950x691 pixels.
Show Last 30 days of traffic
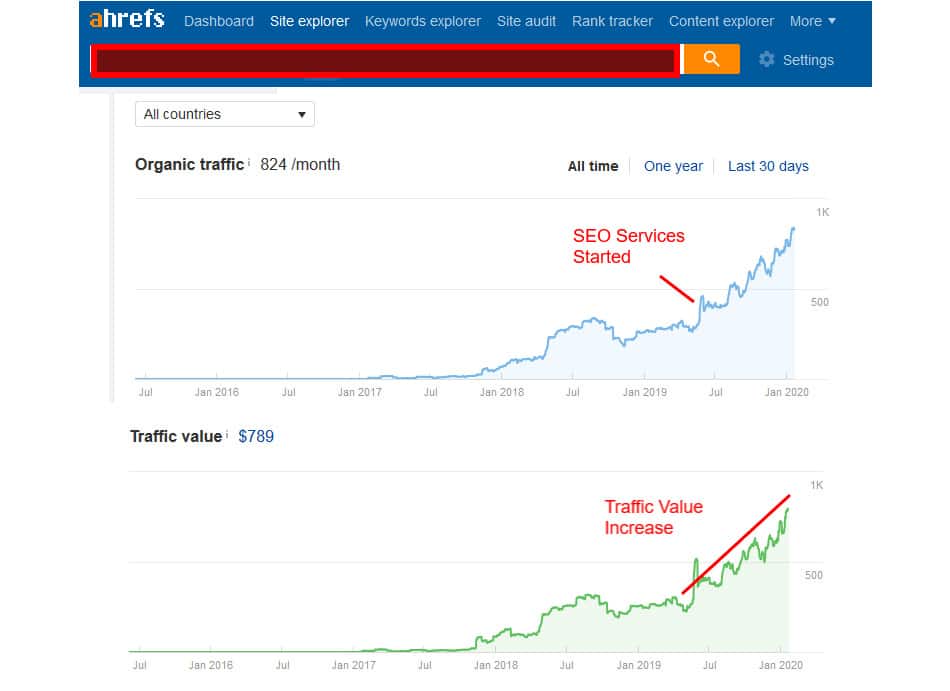(x=768, y=166)
